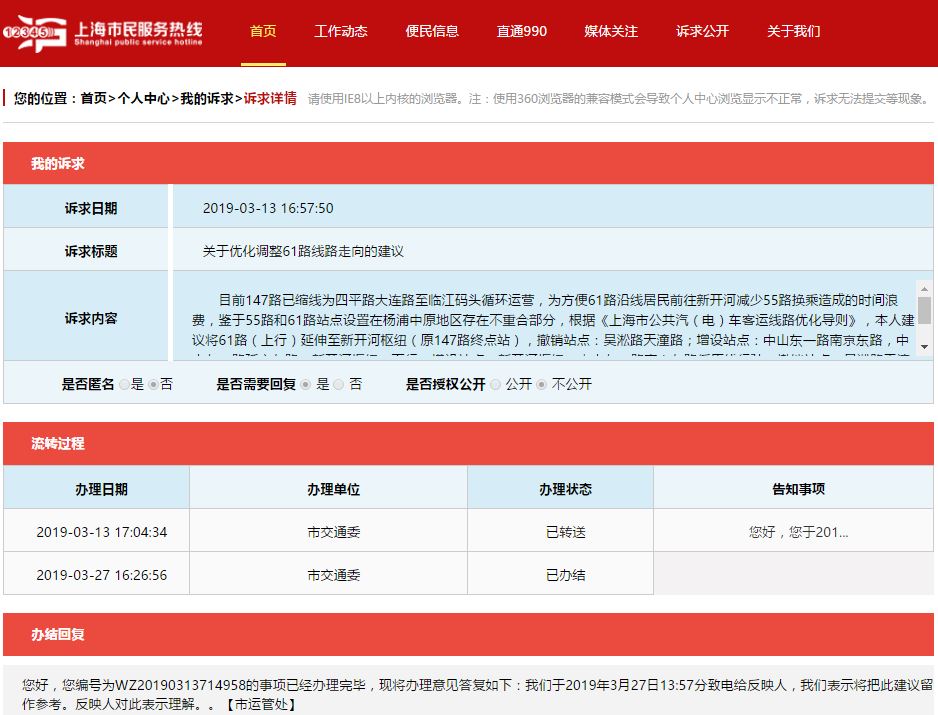Open the 工作动态 menu item
The image size is (938, 715).
(x=341, y=31)
